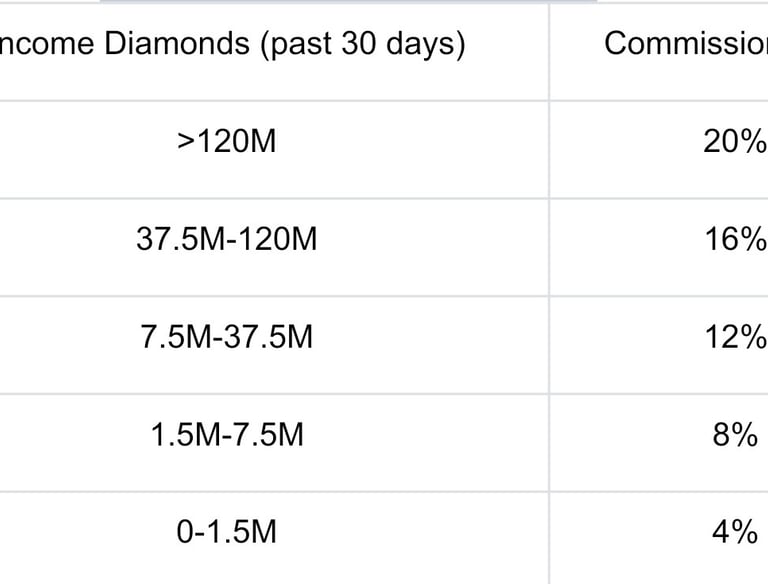Click the Income Diamonds (past 30 days) header
The width and height of the screenshot is (768, 584).
coord(232,44)
